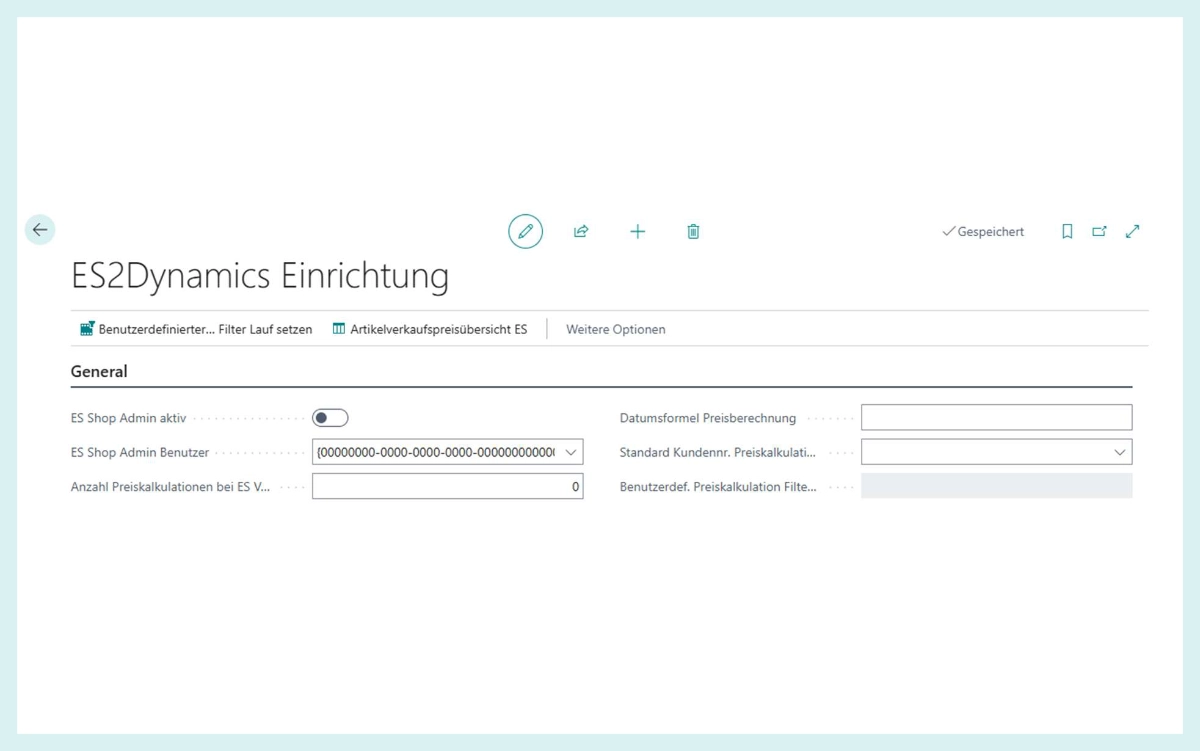Image resolution: width=1200 pixels, height=751 pixels.
Task: Click the back arrow button
Action: 40,230
